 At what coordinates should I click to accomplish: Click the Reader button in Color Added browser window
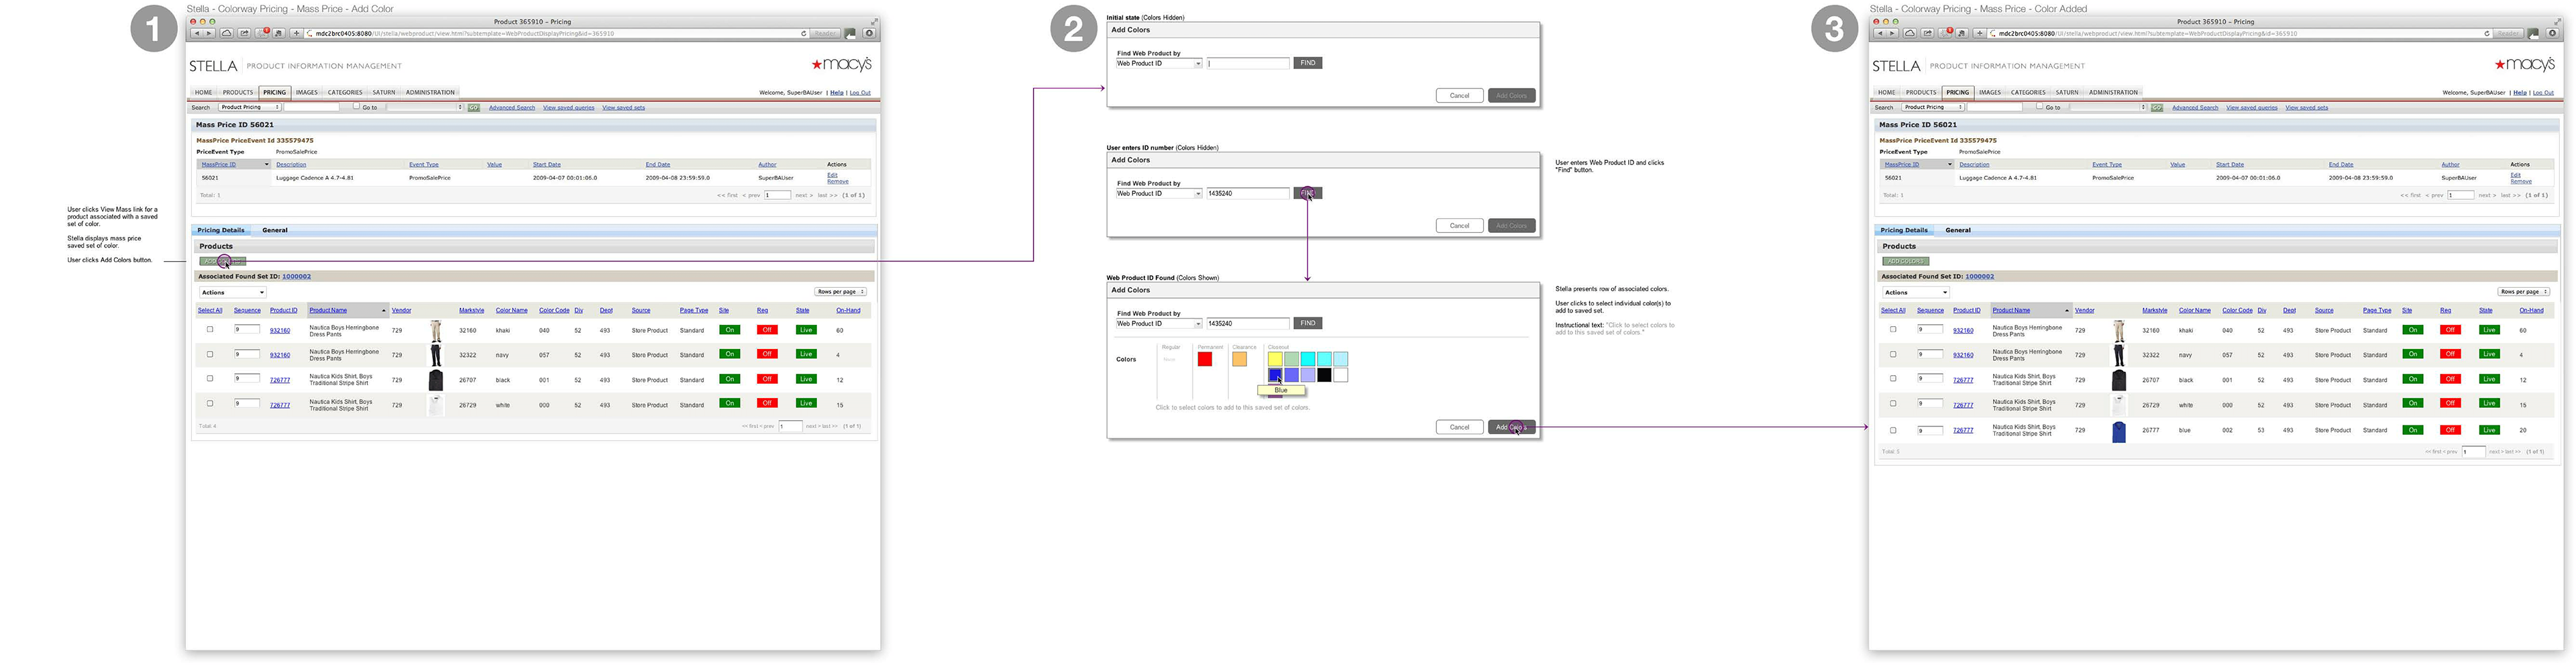click(2508, 33)
